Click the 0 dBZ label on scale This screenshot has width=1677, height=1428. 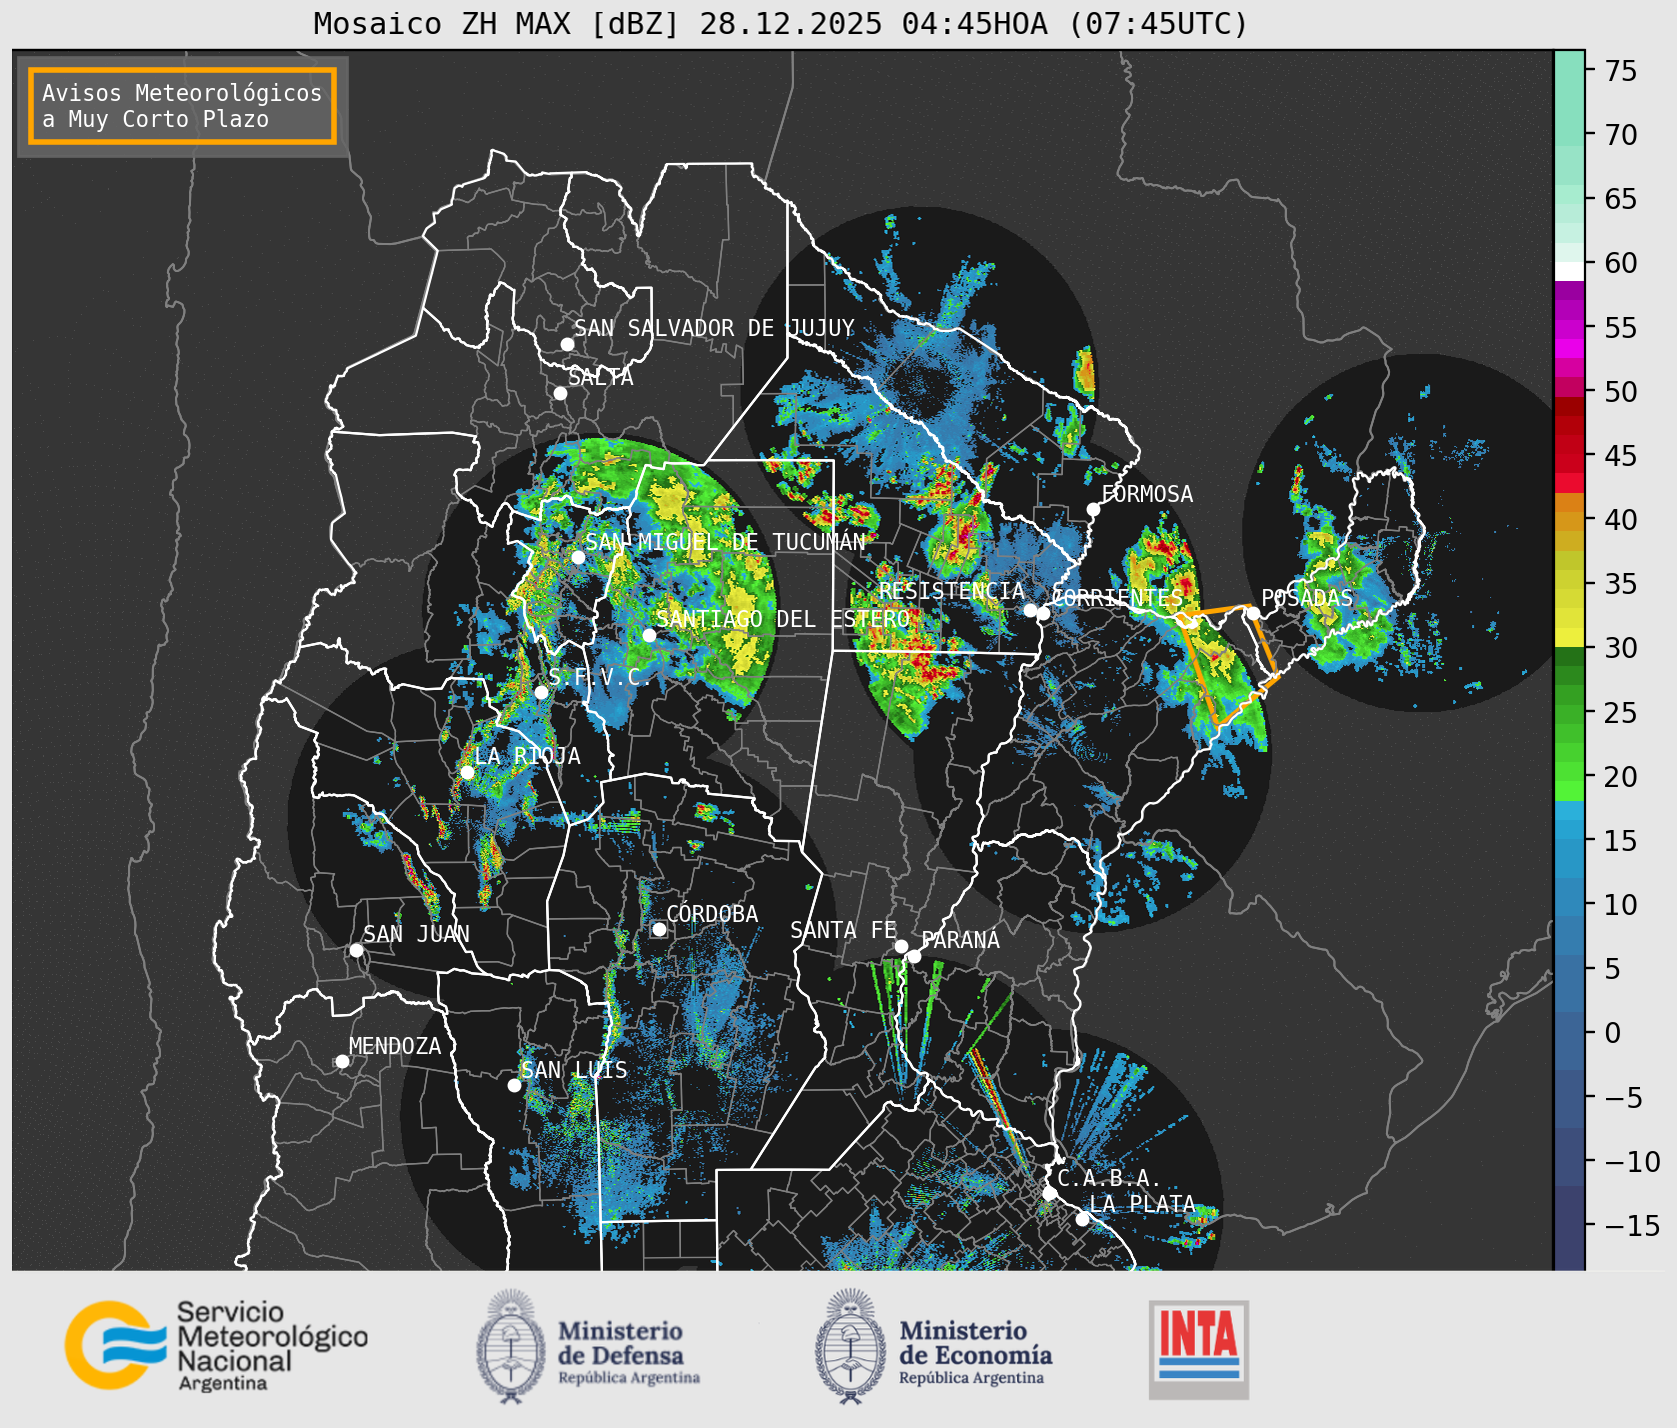pos(1612,1033)
